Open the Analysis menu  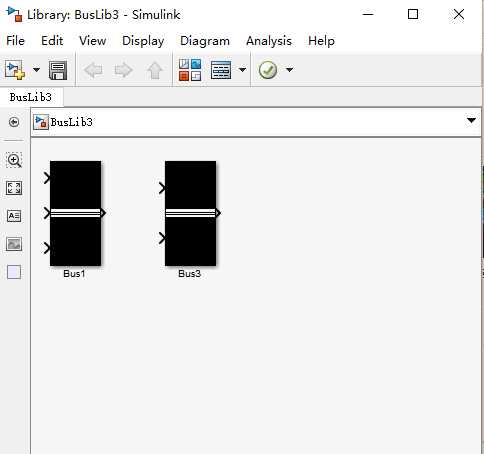269,41
